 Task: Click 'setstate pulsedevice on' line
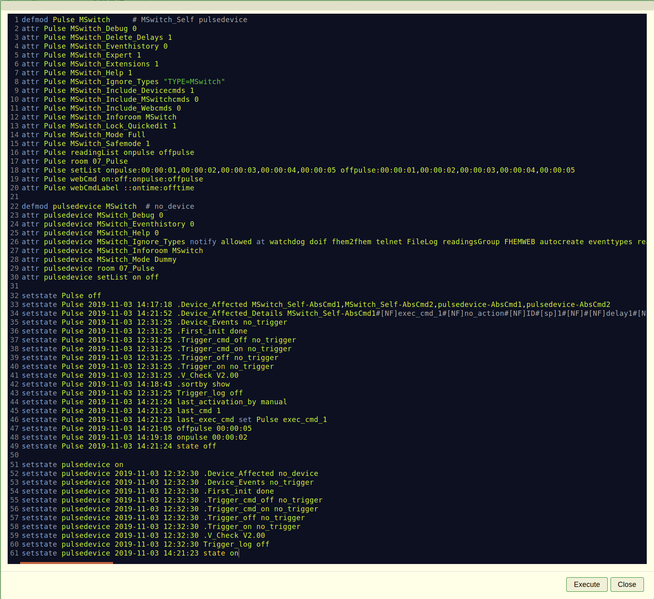click(x=73, y=465)
